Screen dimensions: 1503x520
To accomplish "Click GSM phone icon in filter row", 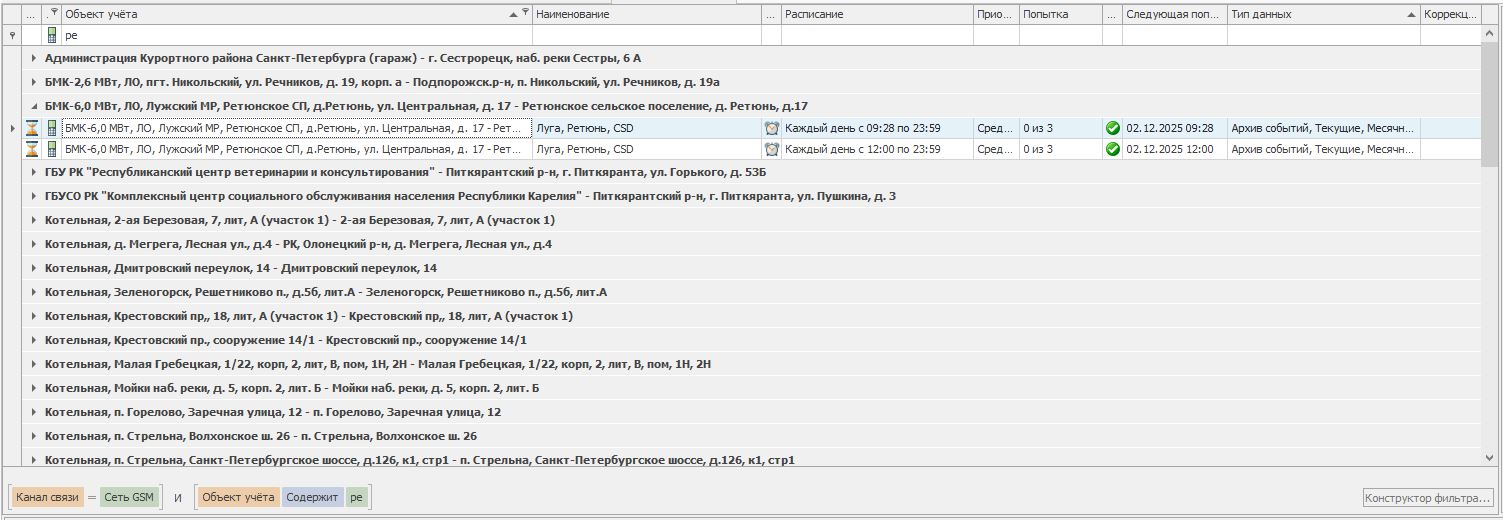I will (x=52, y=35).
